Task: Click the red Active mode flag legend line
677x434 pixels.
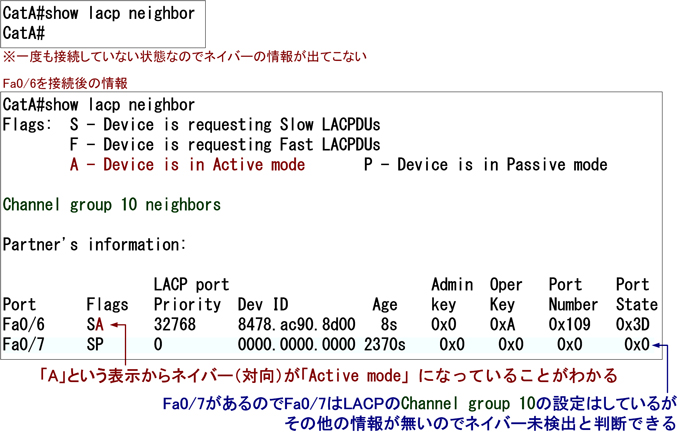Action: coord(187,165)
